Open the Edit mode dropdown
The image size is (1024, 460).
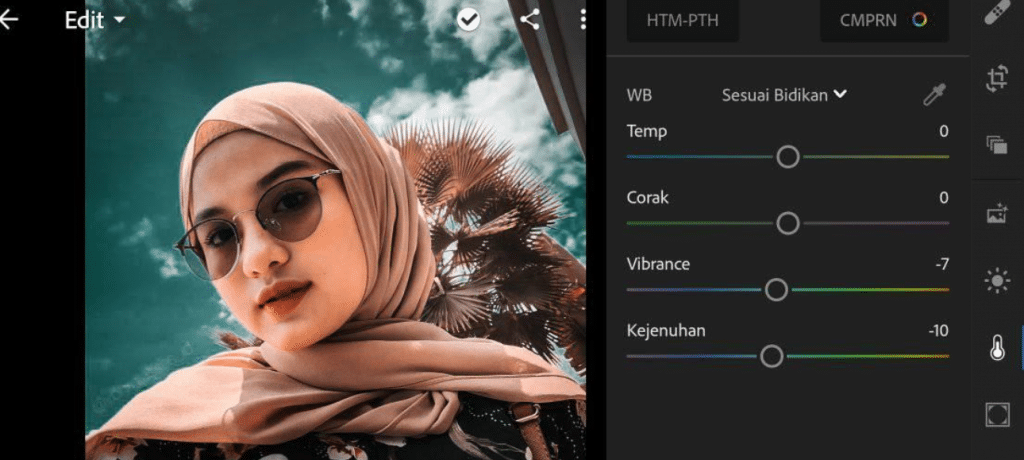[x=95, y=20]
